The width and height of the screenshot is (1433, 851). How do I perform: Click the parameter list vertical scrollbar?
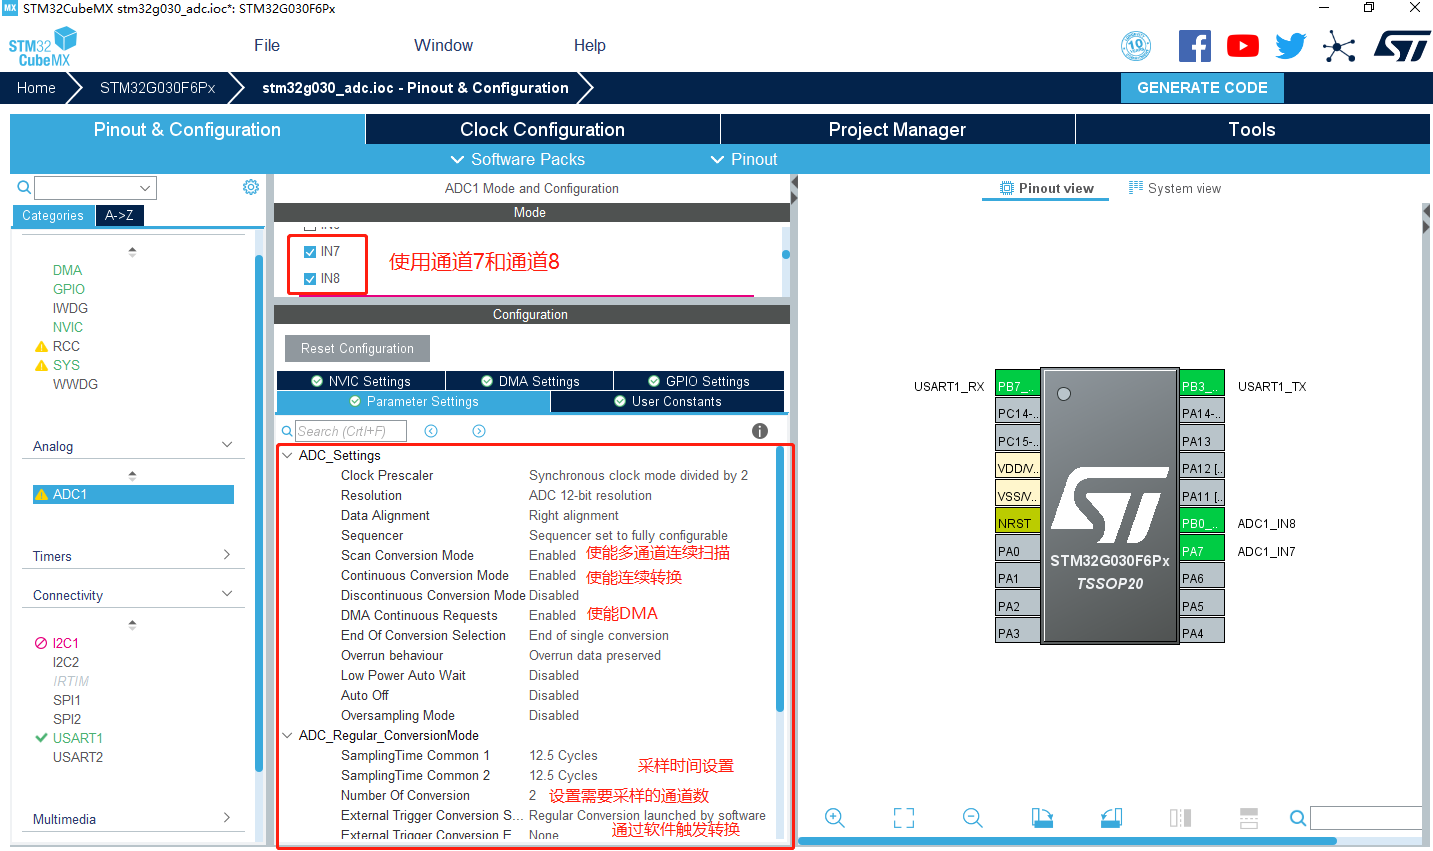pyautogui.click(x=780, y=580)
